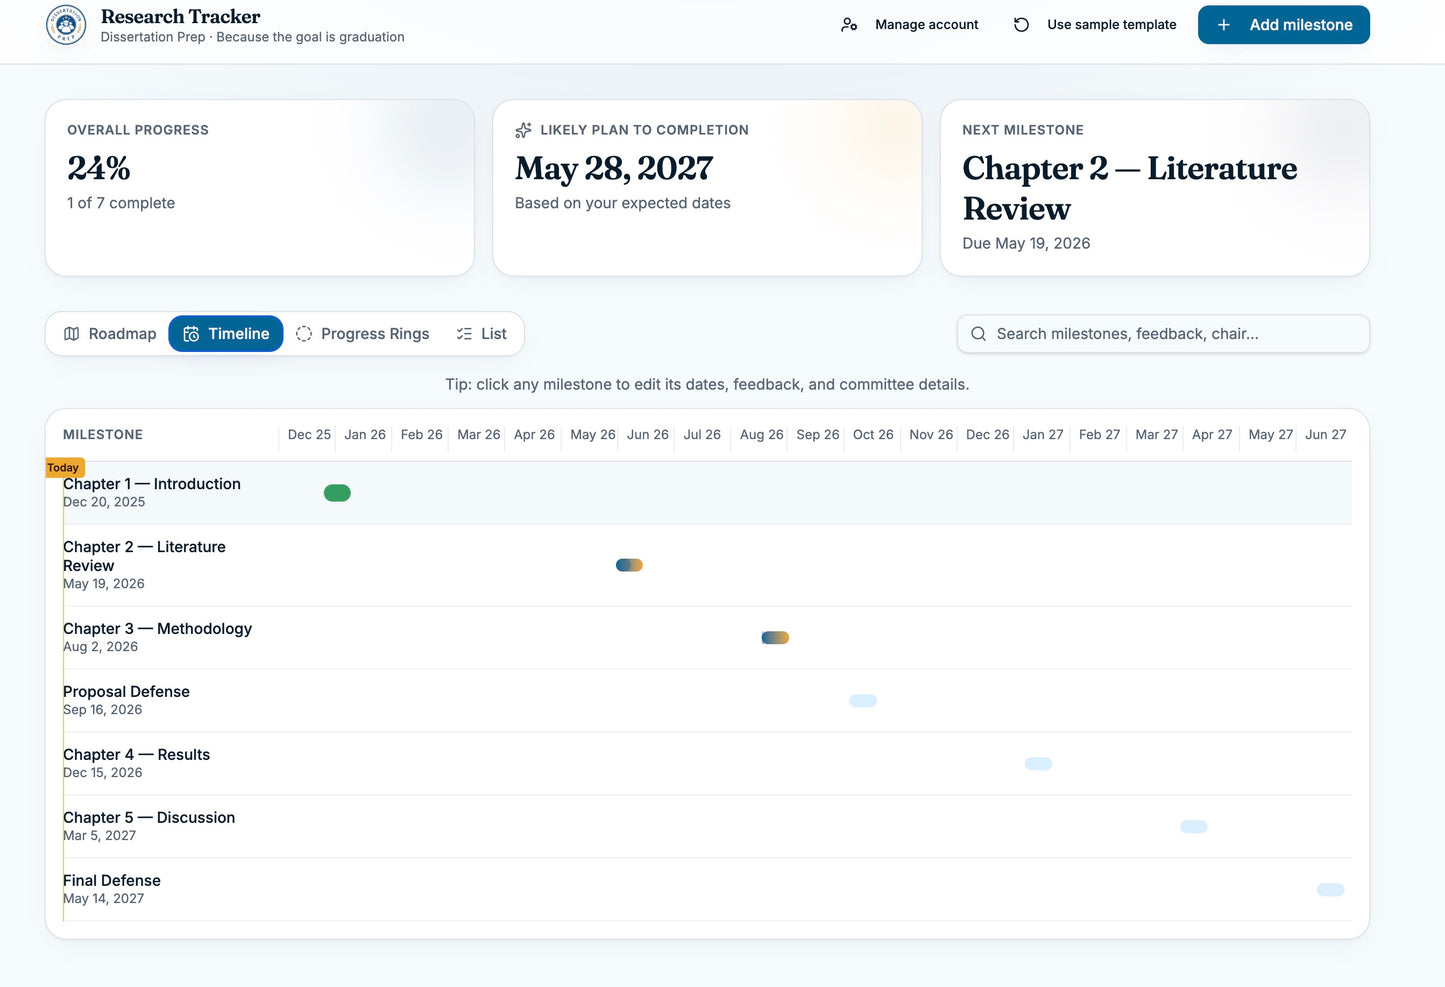Image resolution: width=1445 pixels, height=987 pixels.
Task: Switch to the List view tab
Action: click(481, 334)
